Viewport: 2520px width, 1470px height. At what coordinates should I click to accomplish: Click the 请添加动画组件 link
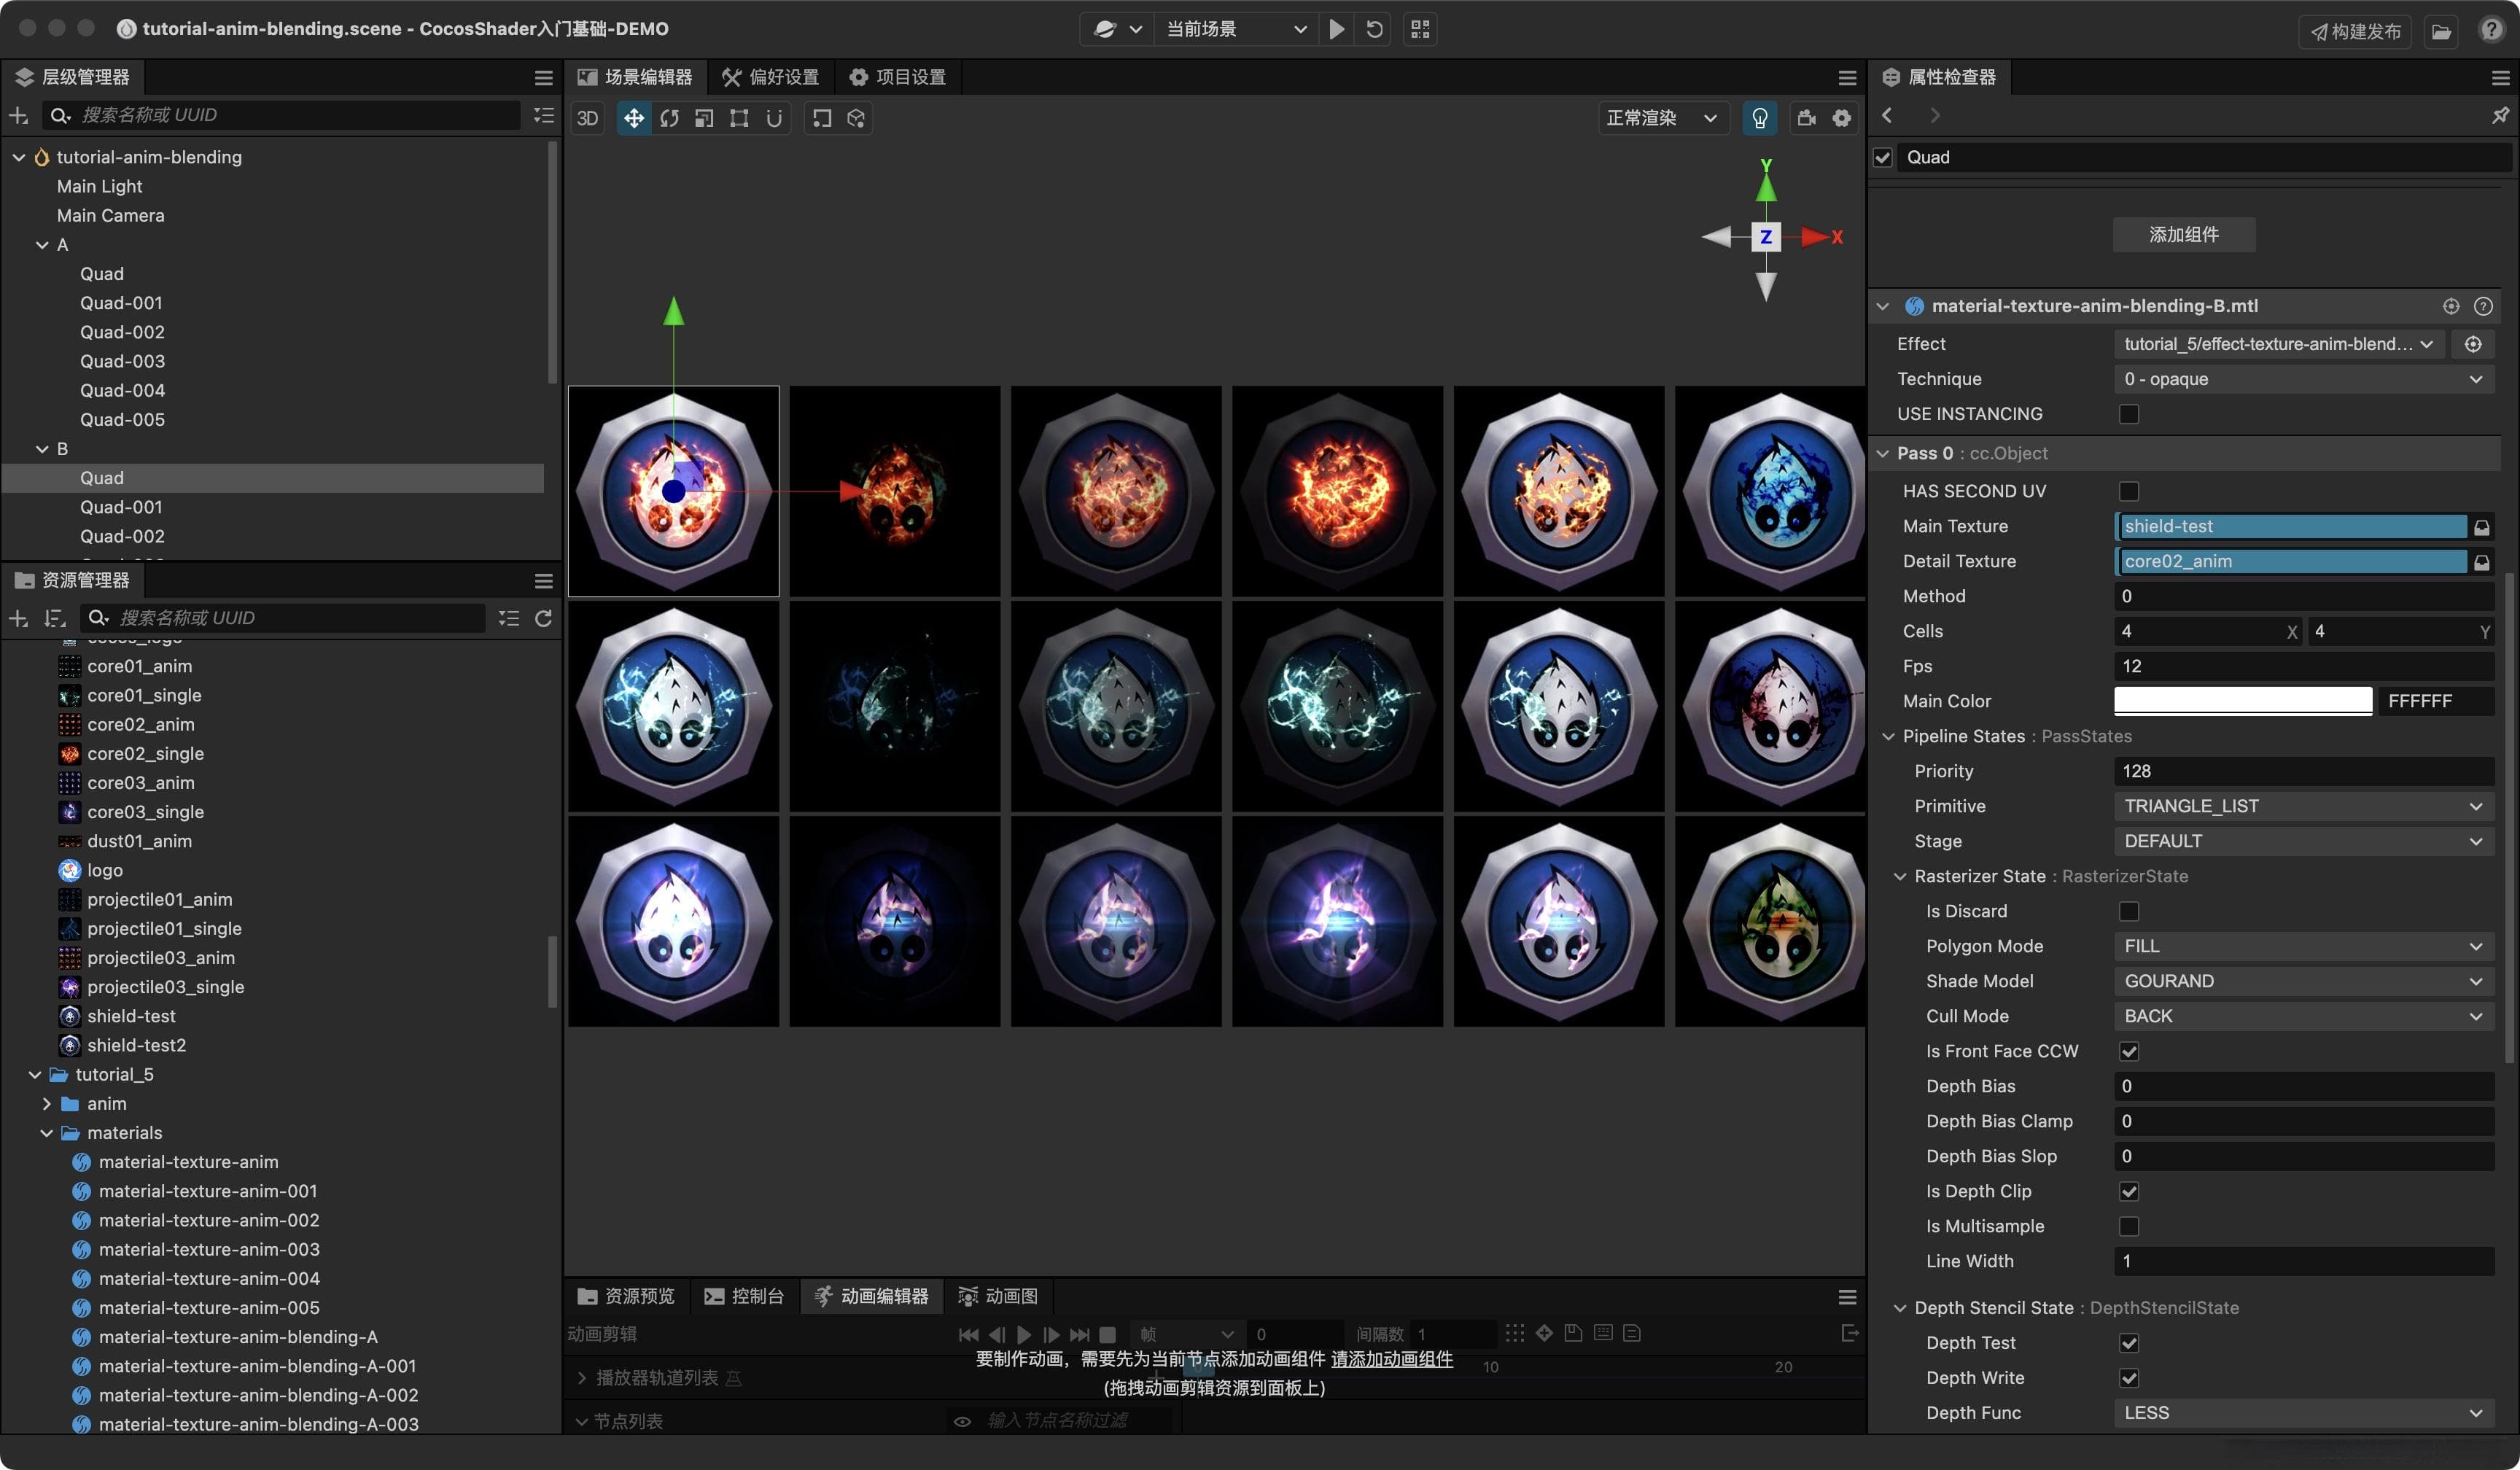(x=1391, y=1359)
